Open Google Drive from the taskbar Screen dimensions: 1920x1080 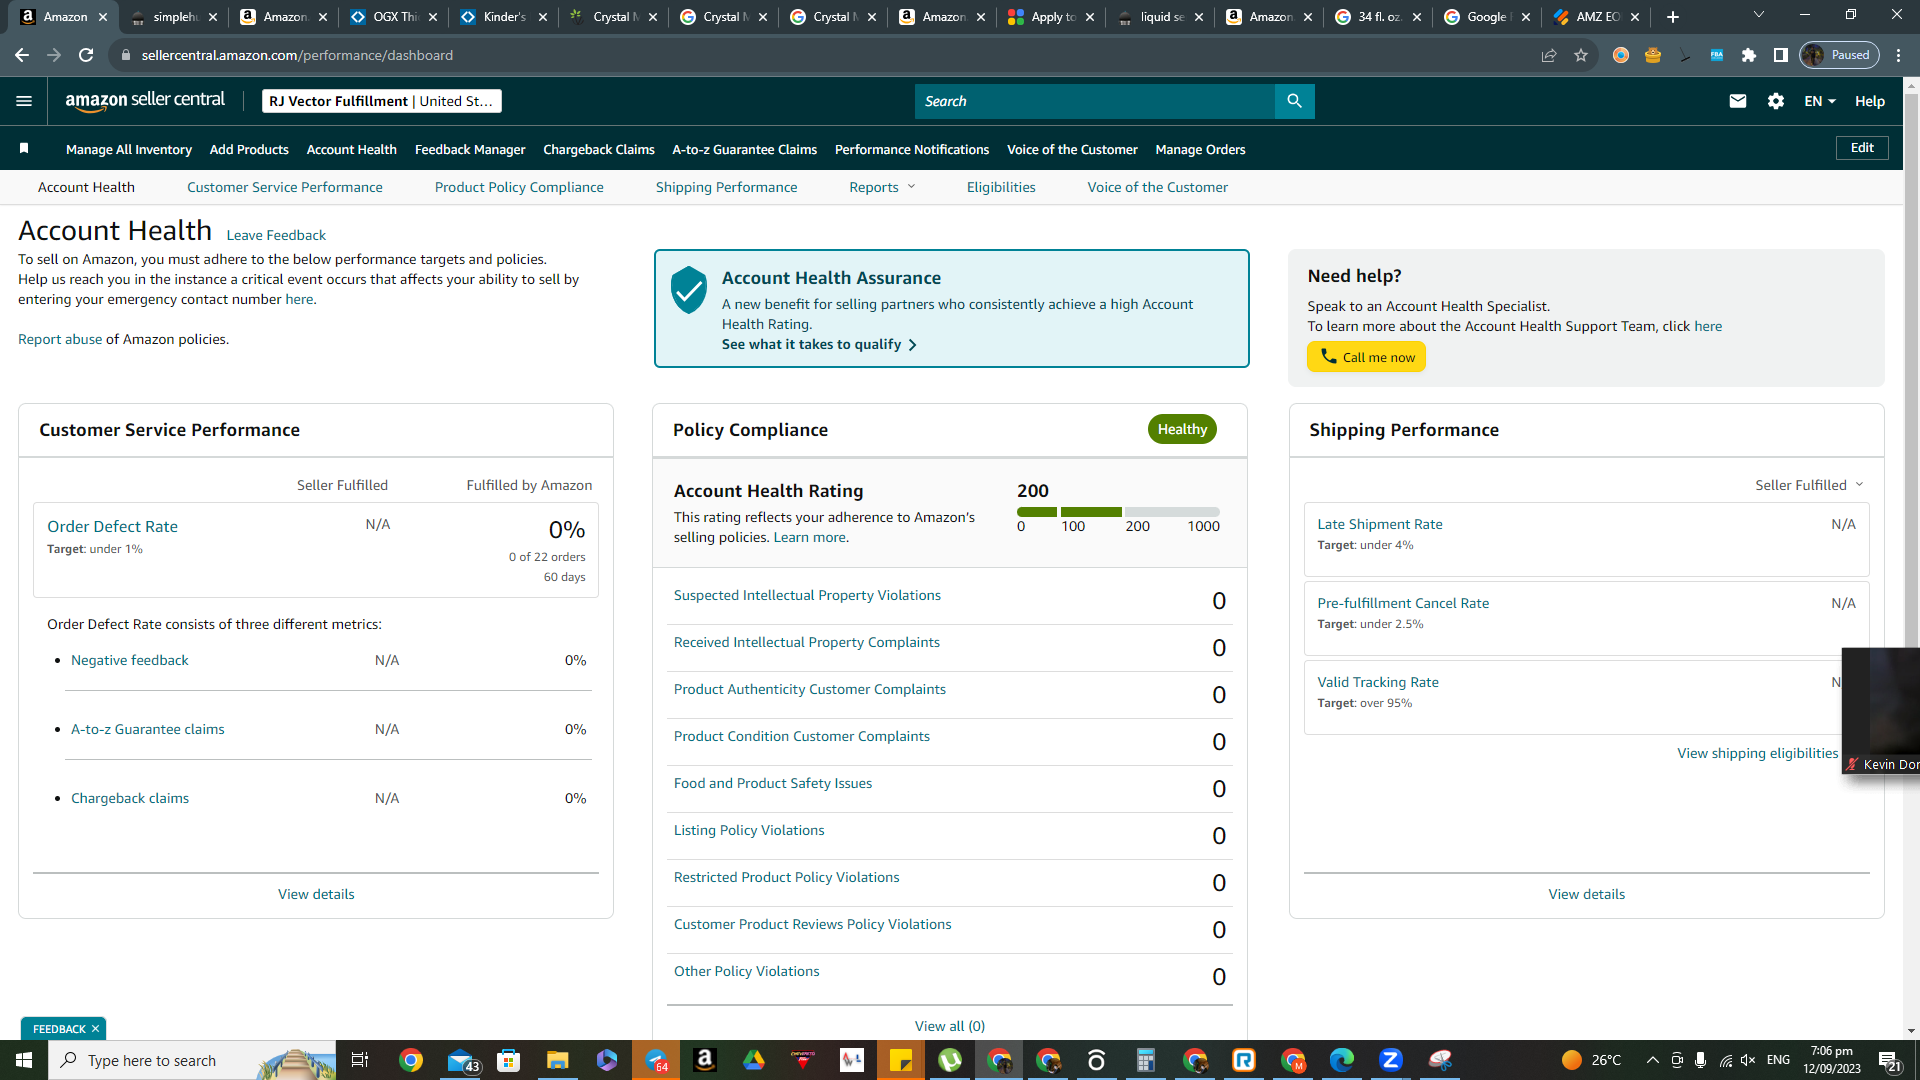tap(754, 1060)
